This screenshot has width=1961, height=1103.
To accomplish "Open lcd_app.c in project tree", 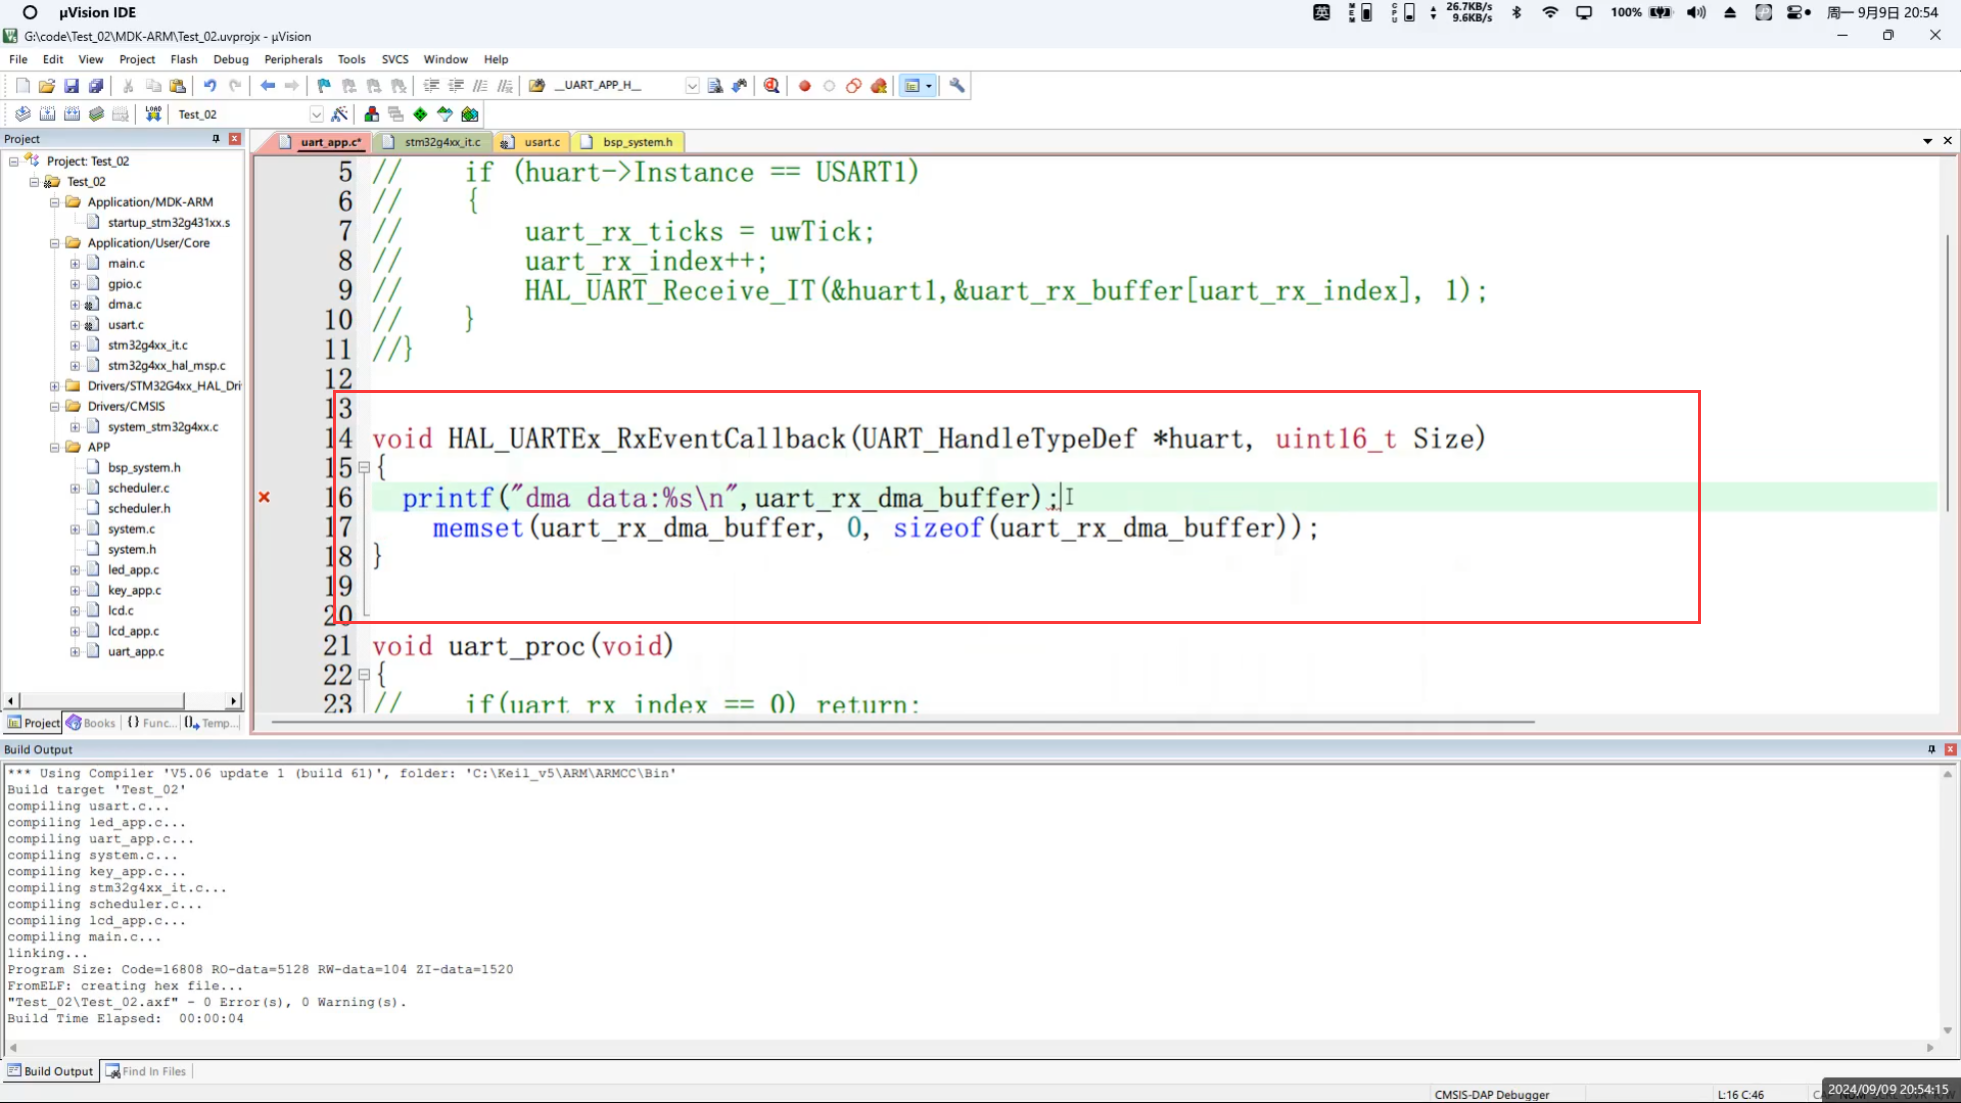I will coord(133,631).
